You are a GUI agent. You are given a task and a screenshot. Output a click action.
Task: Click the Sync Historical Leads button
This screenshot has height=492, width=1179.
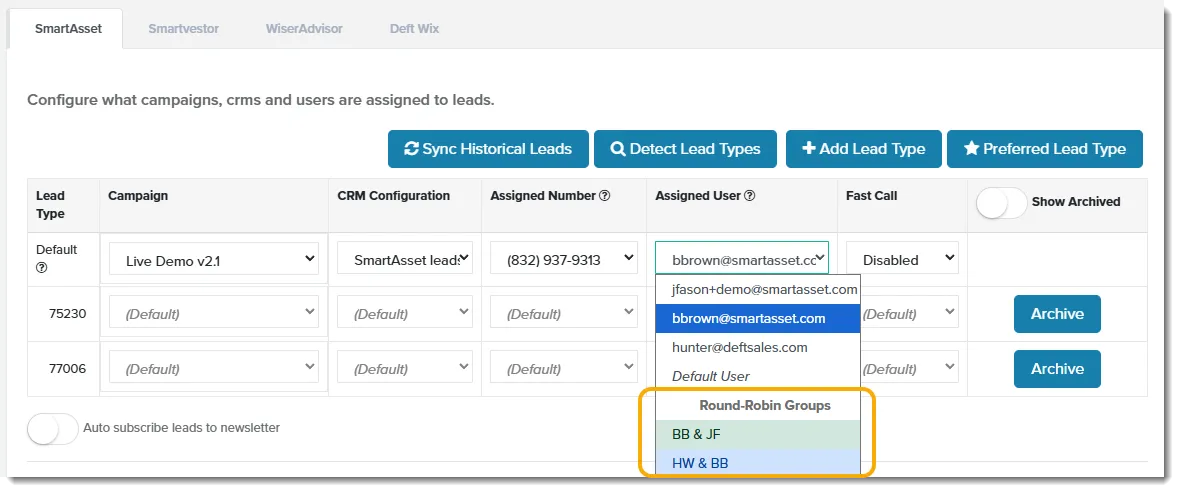pyautogui.click(x=487, y=149)
